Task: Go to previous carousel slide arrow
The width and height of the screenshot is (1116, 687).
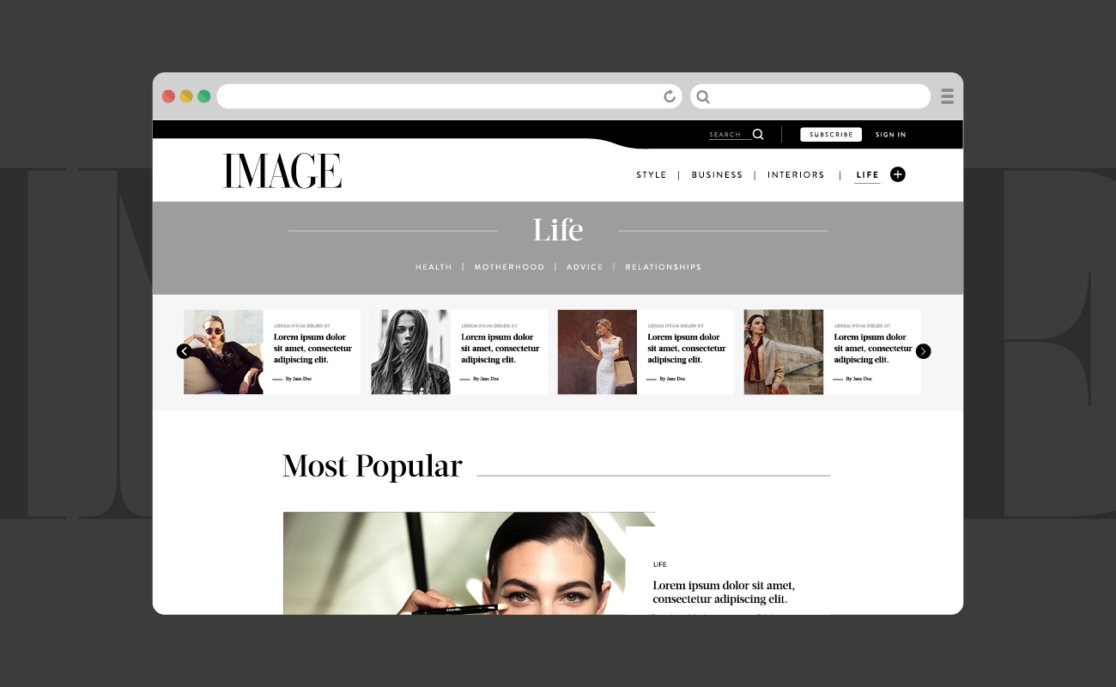Action: pyautogui.click(x=184, y=351)
